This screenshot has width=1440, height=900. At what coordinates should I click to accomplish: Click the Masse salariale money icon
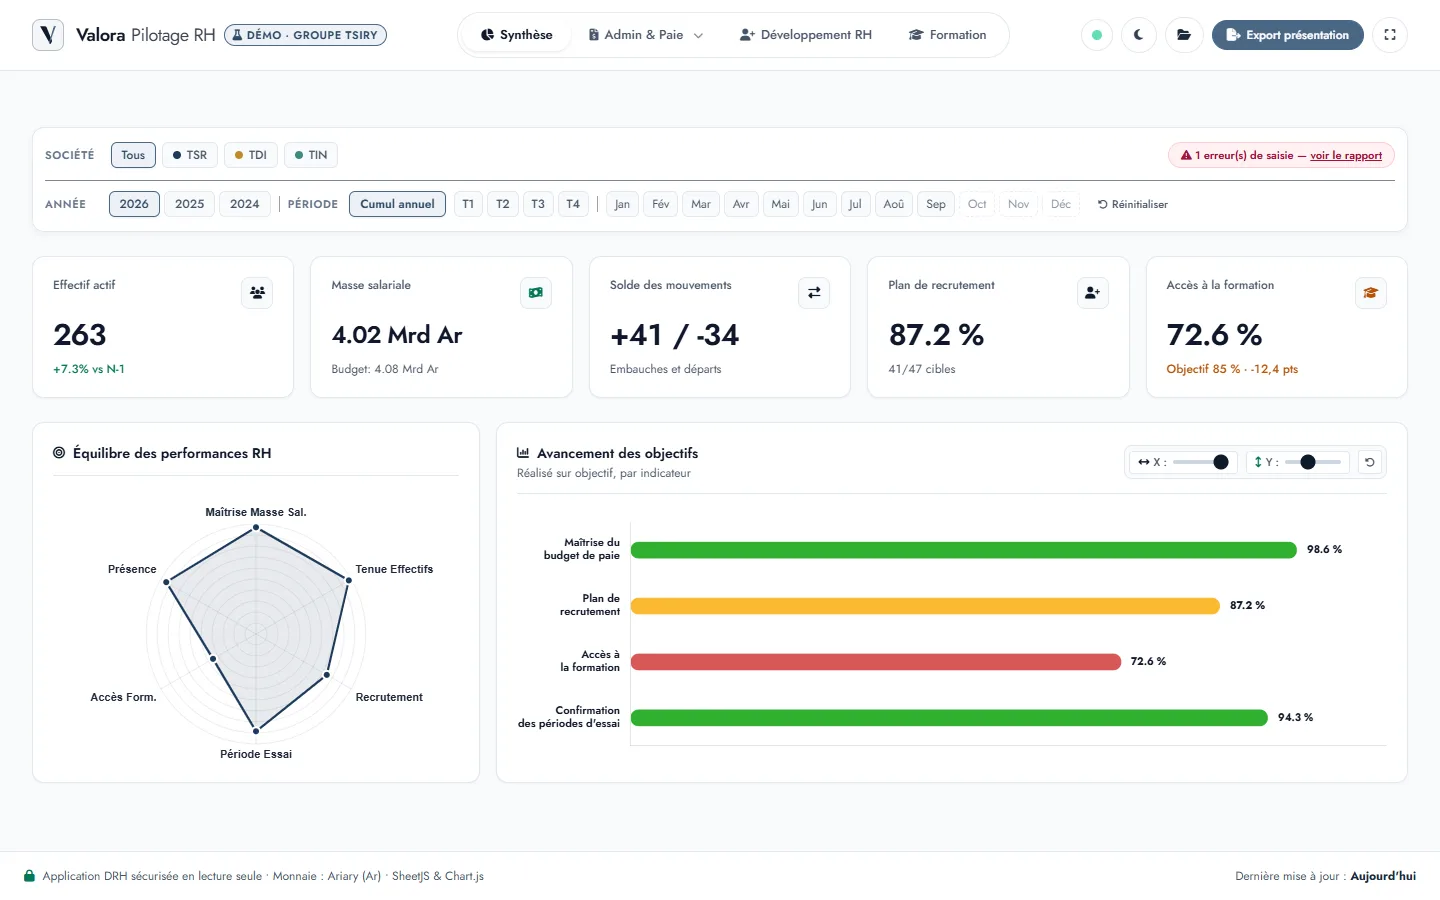(536, 293)
